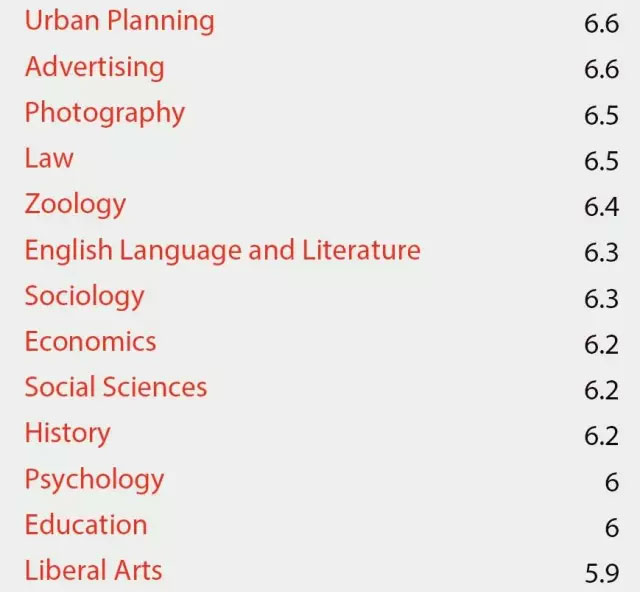Click the 6.3 score beside Sociology
The width and height of the screenshot is (640, 592).
click(602, 299)
